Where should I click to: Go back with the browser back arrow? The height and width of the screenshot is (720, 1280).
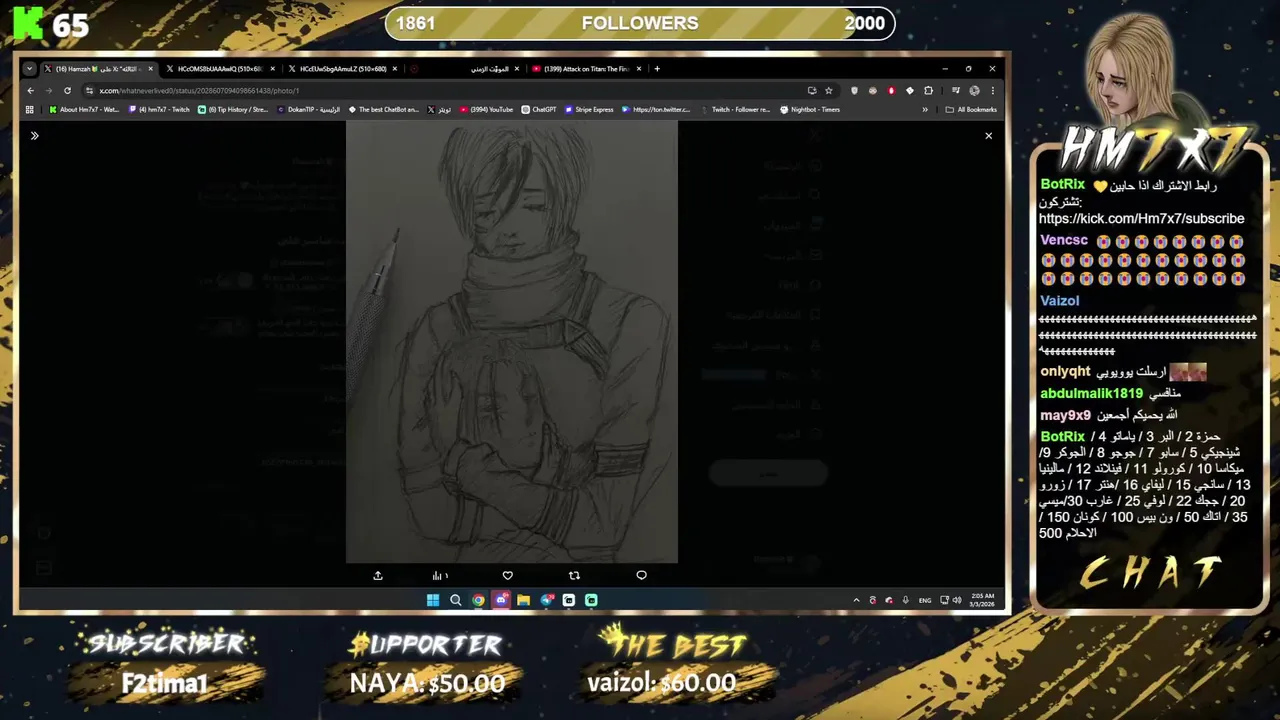tap(30, 90)
